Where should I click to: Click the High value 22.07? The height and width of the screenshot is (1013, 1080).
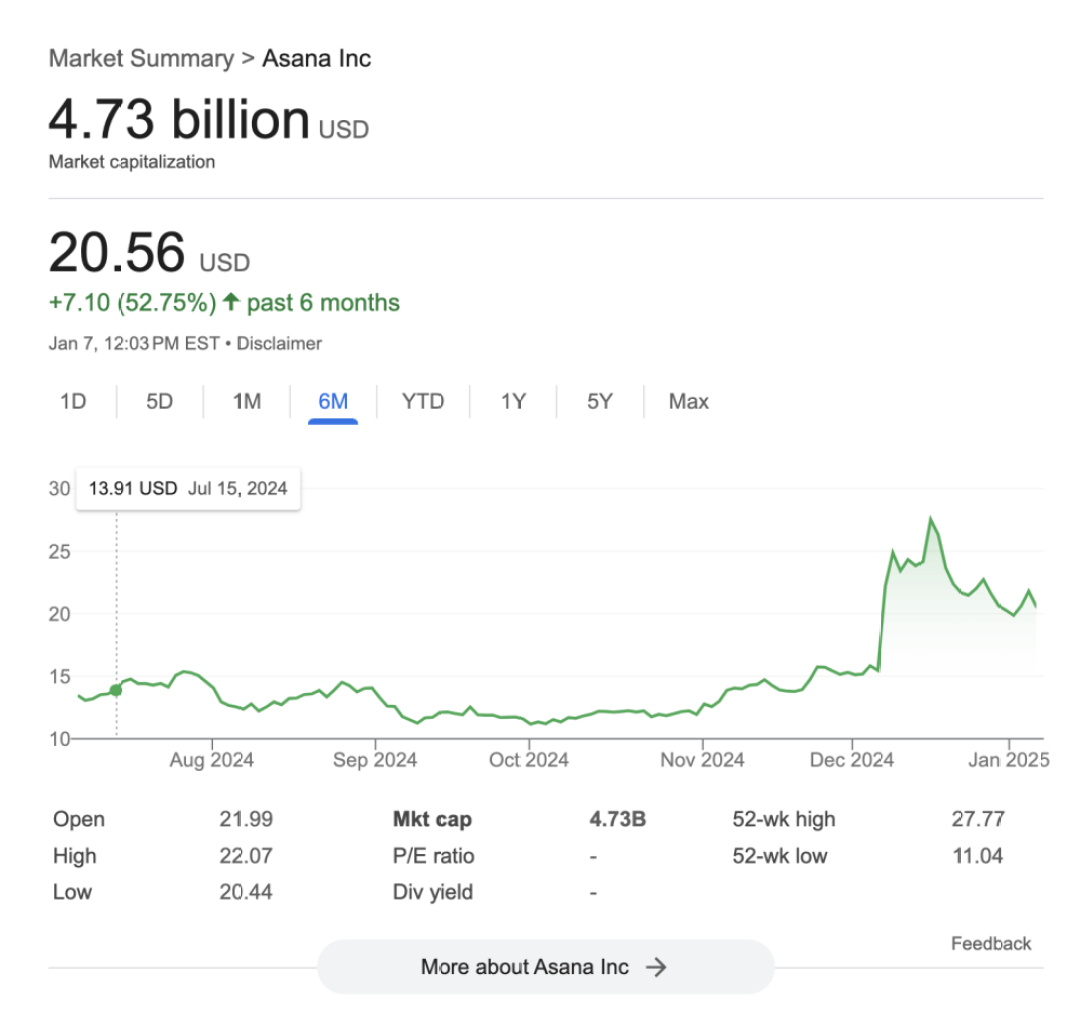pyautogui.click(x=246, y=856)
